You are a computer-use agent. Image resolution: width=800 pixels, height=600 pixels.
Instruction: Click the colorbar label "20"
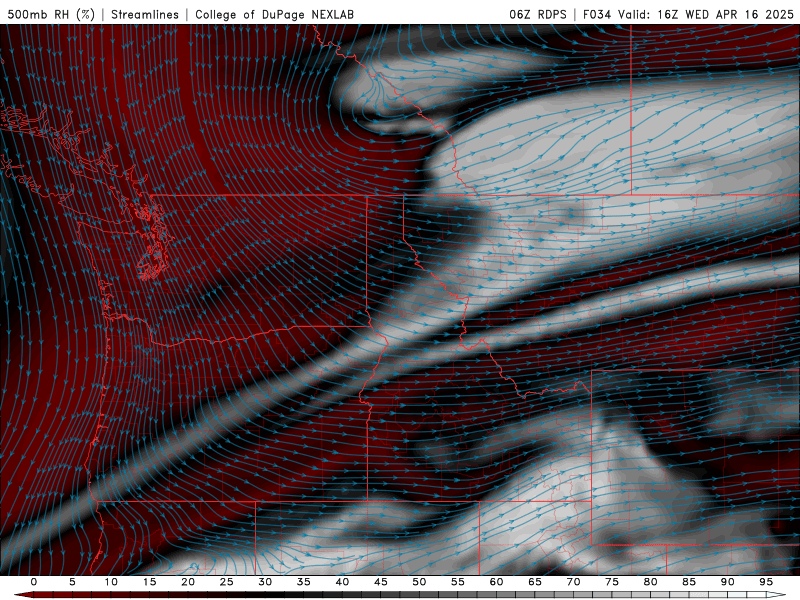pyautogui.click(x=188, y=582)
